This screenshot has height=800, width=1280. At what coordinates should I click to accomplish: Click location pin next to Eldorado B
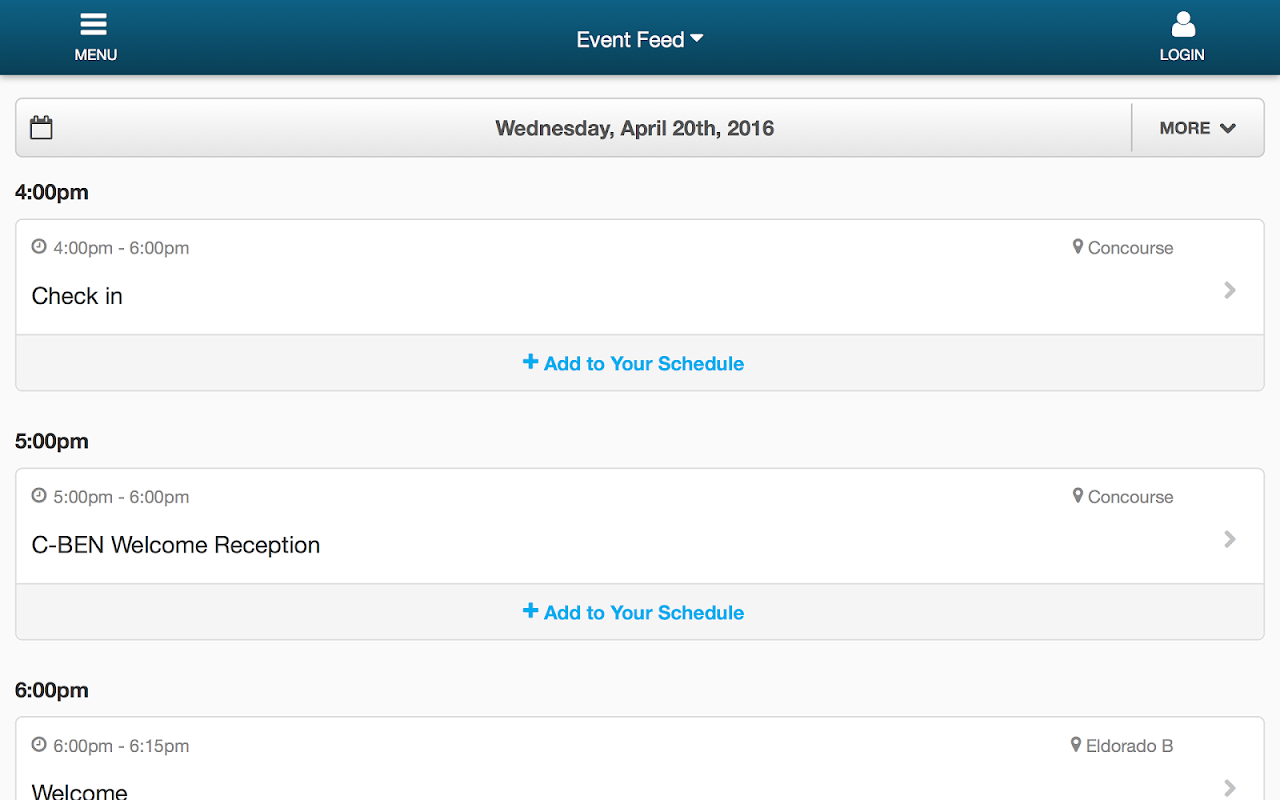coord(1076,745)
